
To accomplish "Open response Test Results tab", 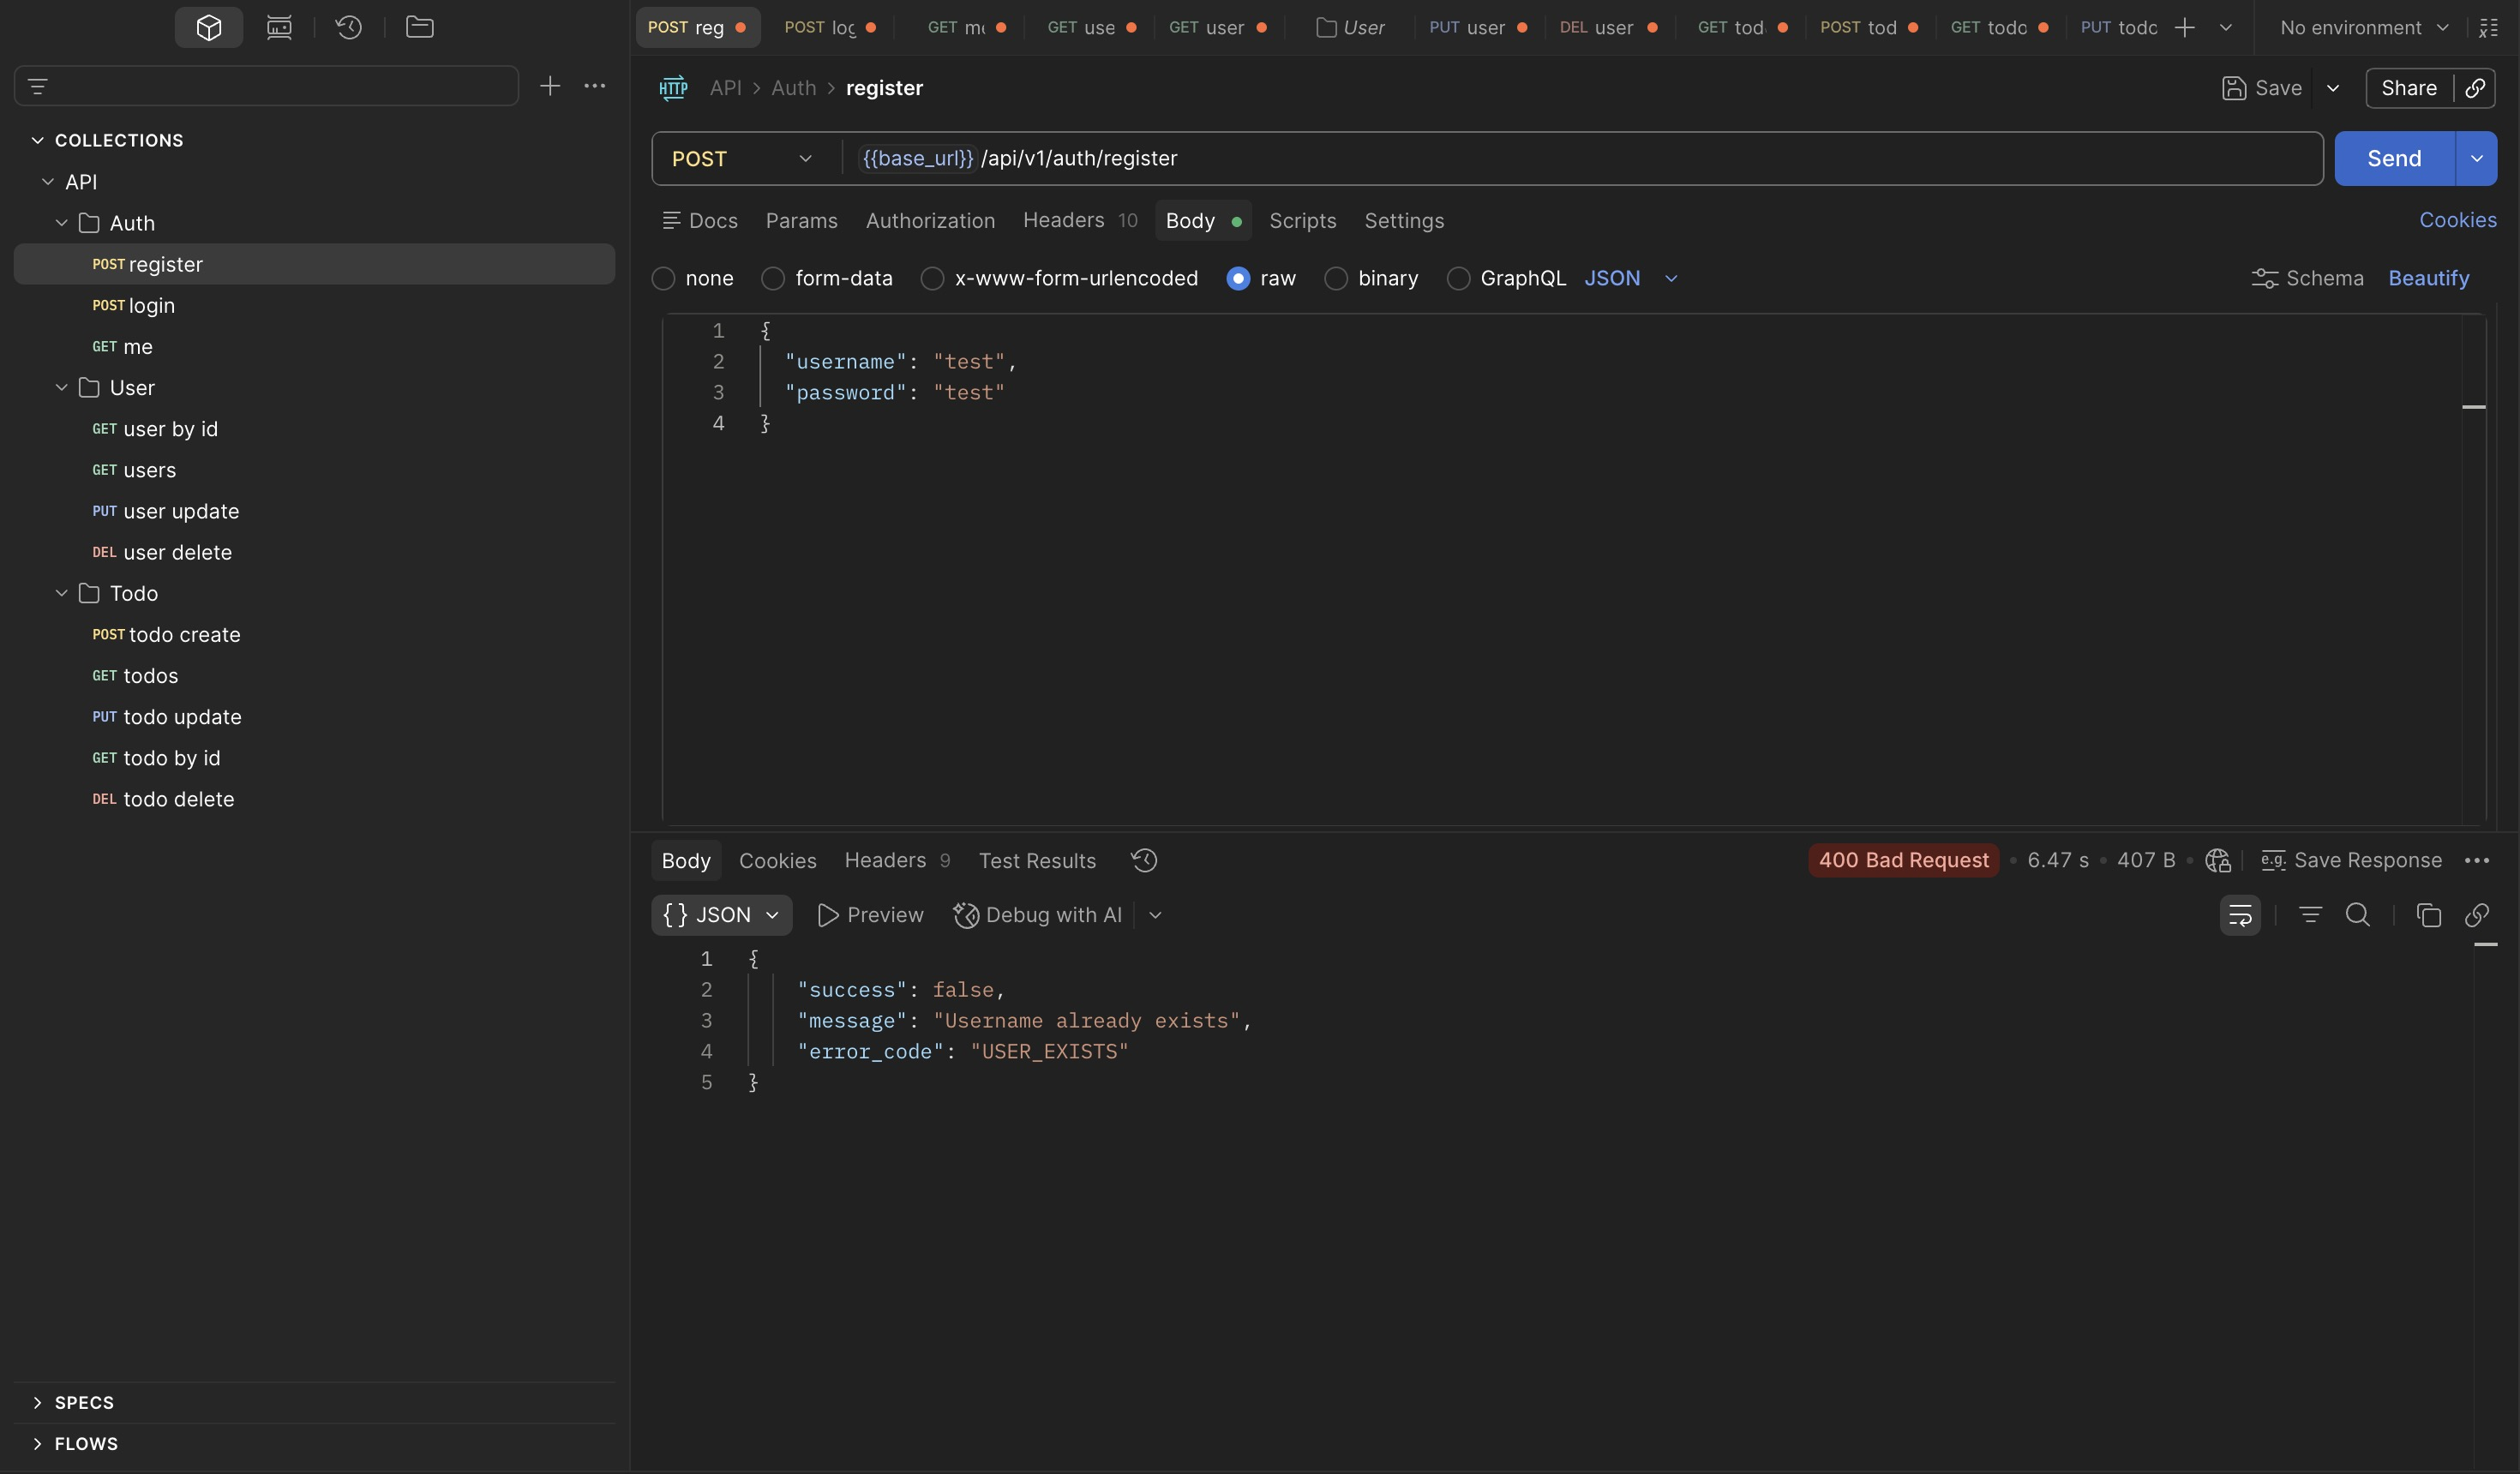I will (1037, 860).
